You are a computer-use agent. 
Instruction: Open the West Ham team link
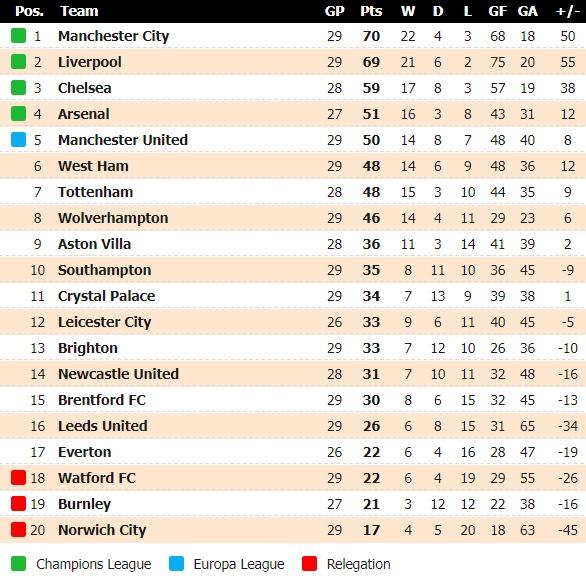(93, 166)
